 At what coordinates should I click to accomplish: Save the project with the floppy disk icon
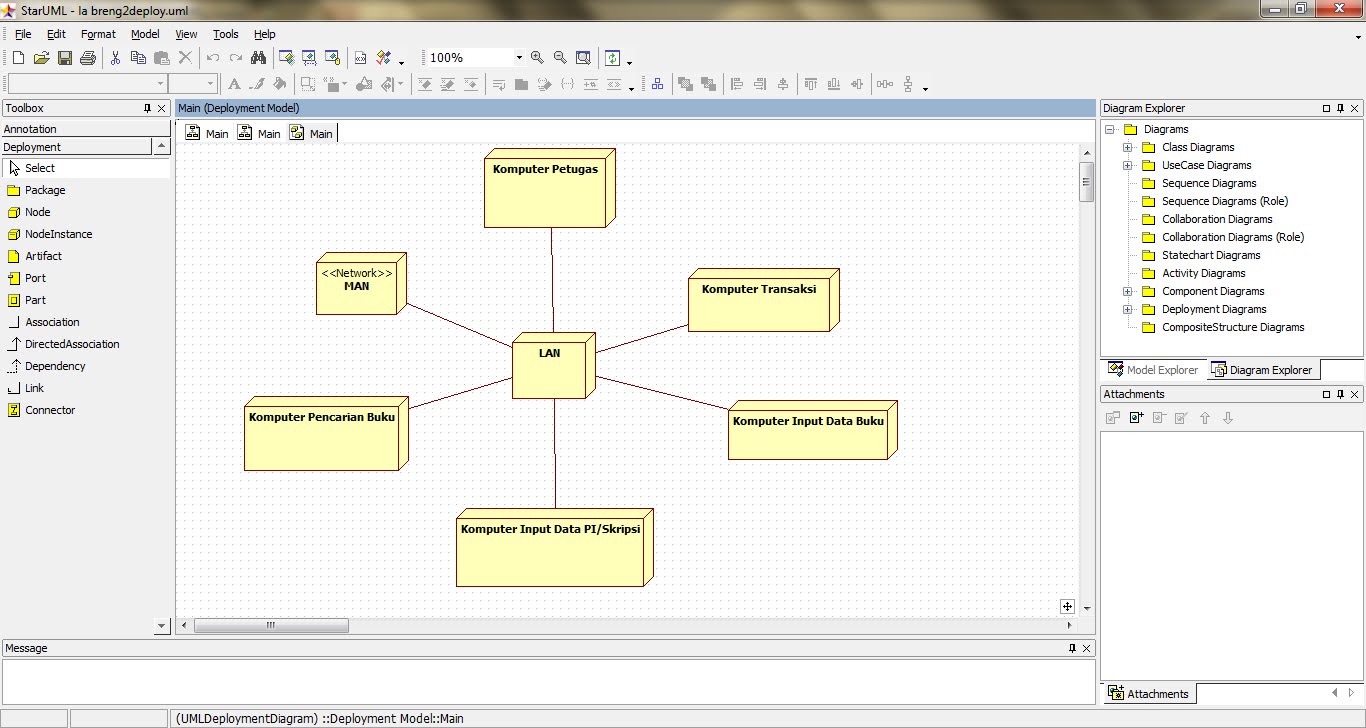click(x=64, y=58)
